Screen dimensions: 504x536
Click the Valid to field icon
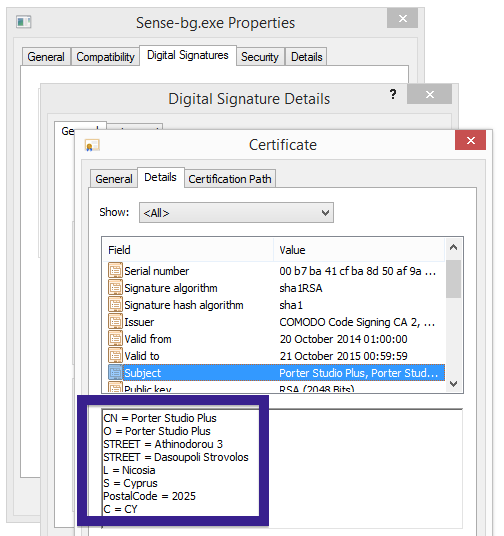(x=115, y=356)
